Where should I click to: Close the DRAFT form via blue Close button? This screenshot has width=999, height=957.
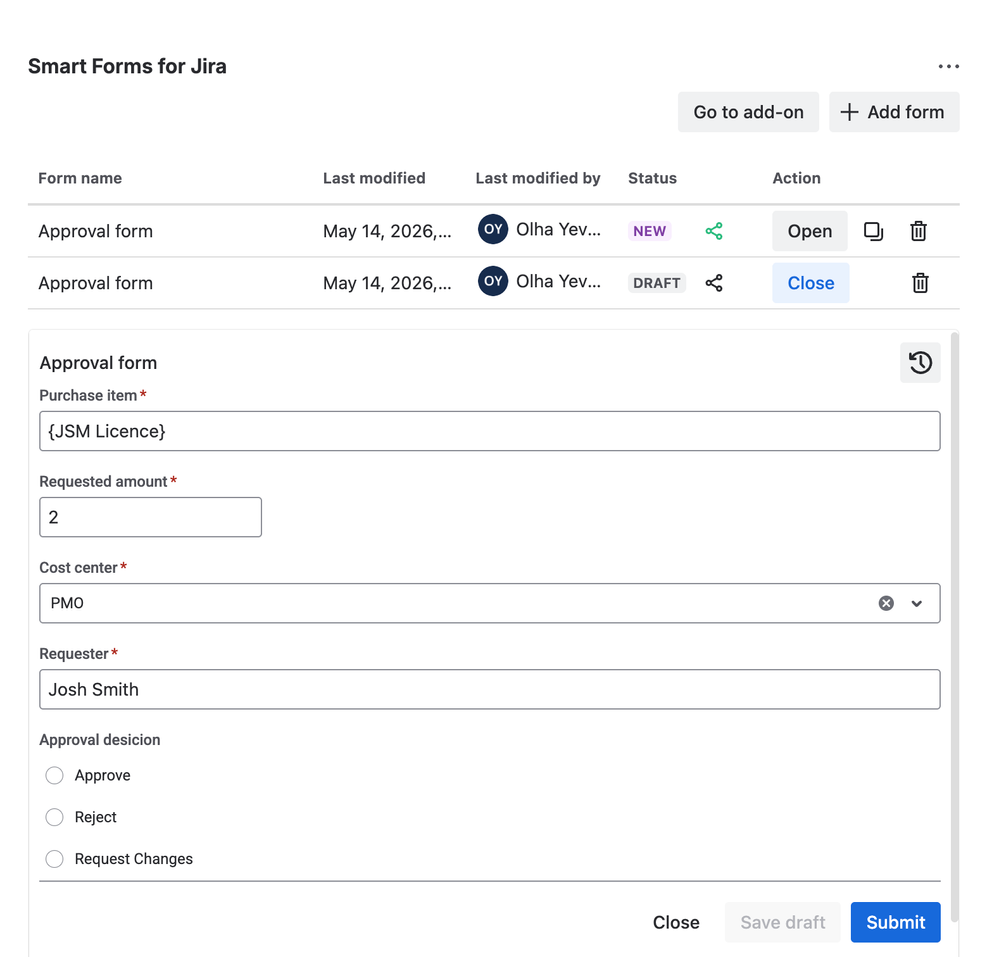click(x=810, y=283)
